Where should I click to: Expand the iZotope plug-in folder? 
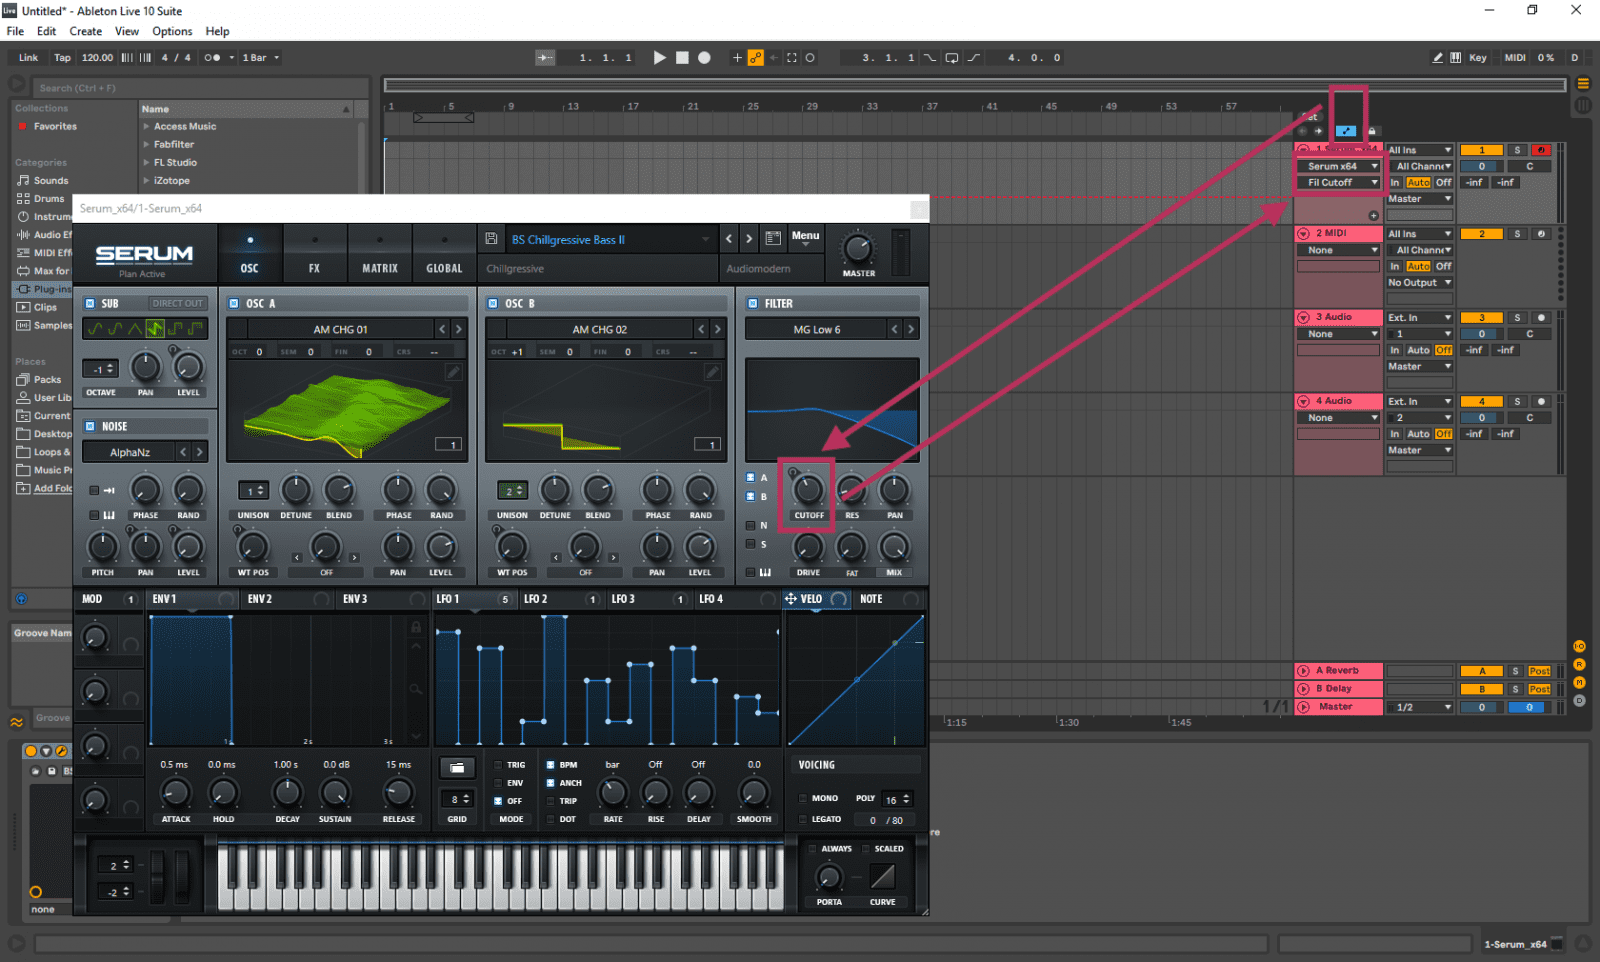pos(146,181)
